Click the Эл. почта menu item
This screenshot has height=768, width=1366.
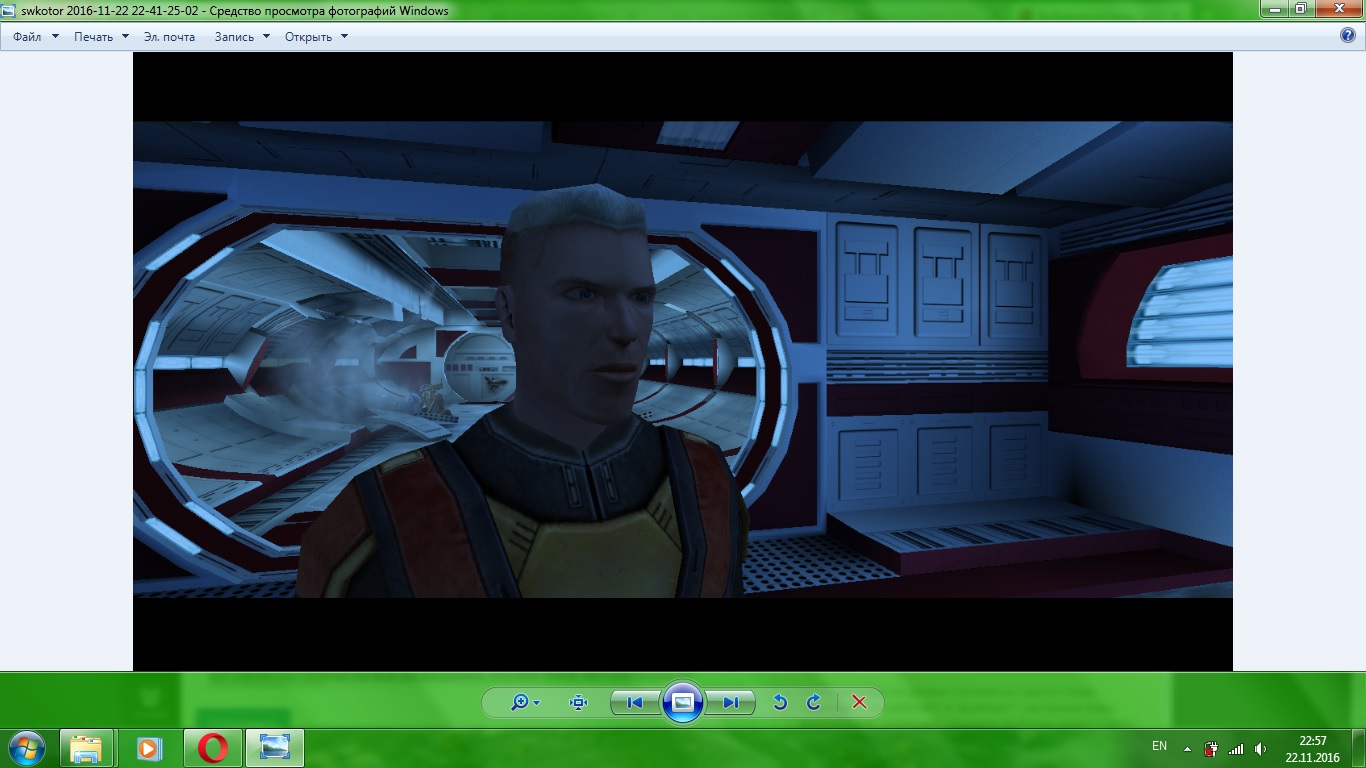point(169,37)
